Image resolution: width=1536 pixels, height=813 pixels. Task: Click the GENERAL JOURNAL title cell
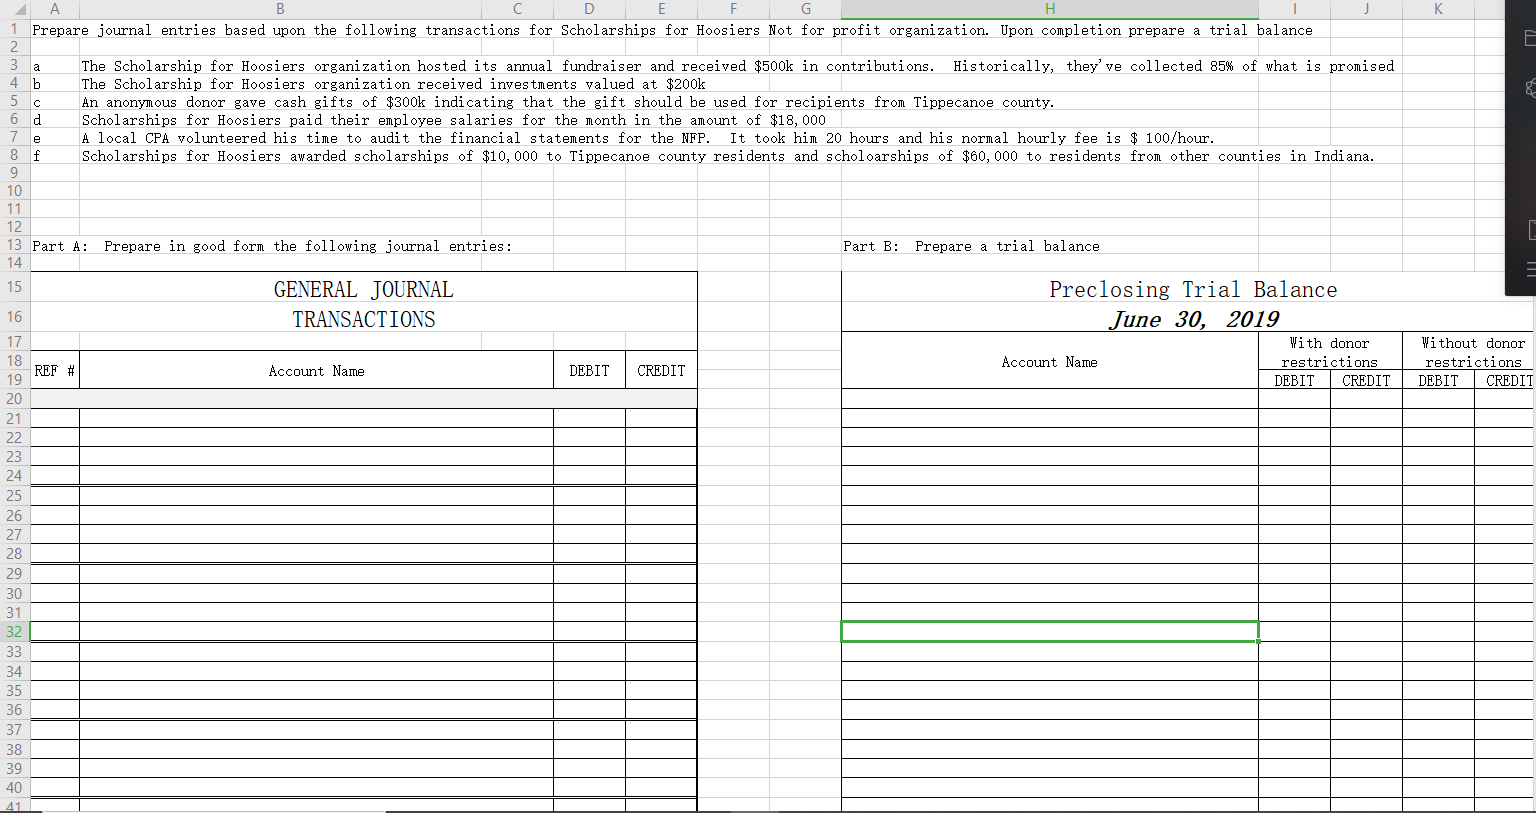coord(363,289)
